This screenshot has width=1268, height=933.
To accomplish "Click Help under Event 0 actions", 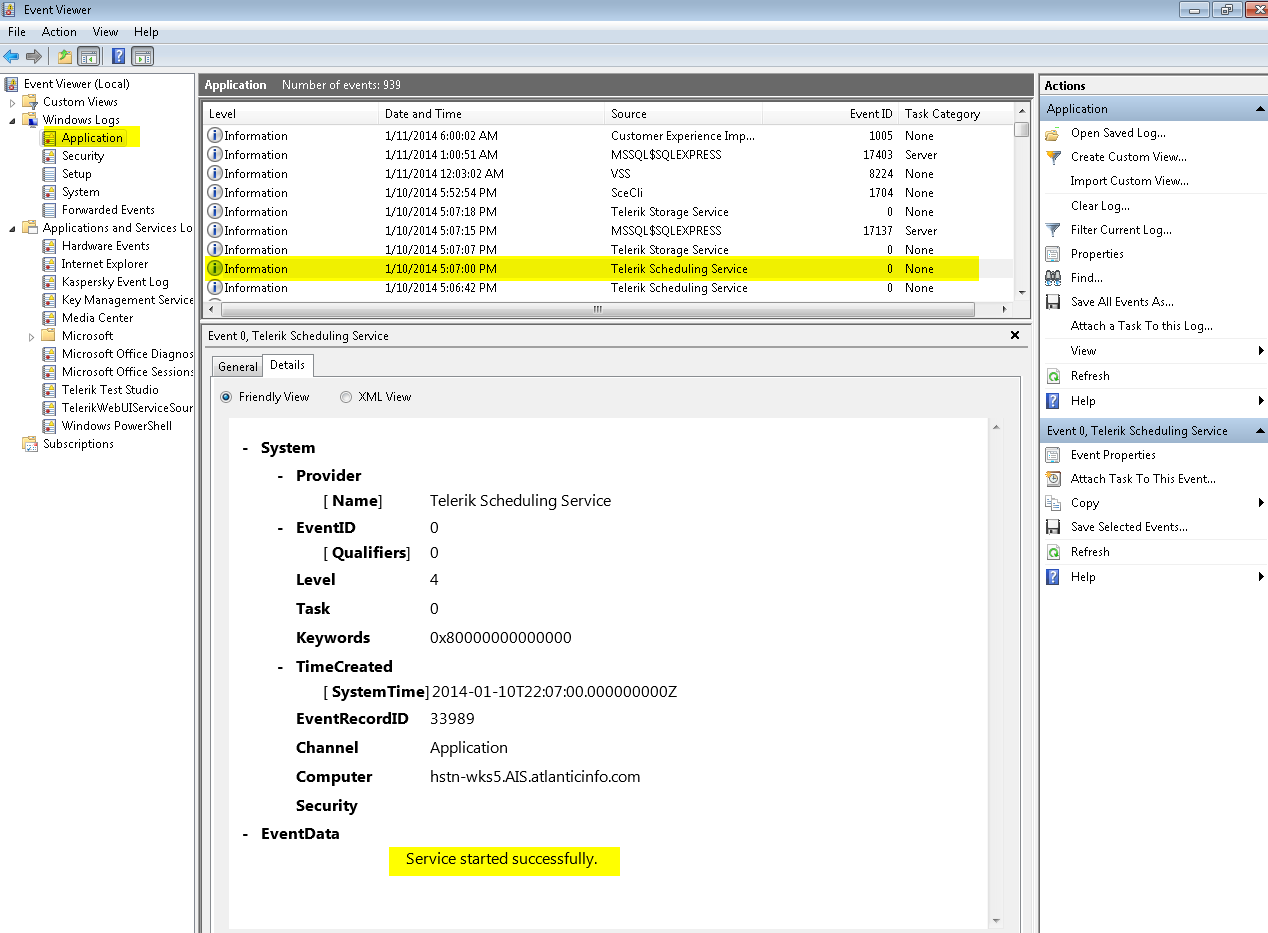I will click(x=1083, y=577).
